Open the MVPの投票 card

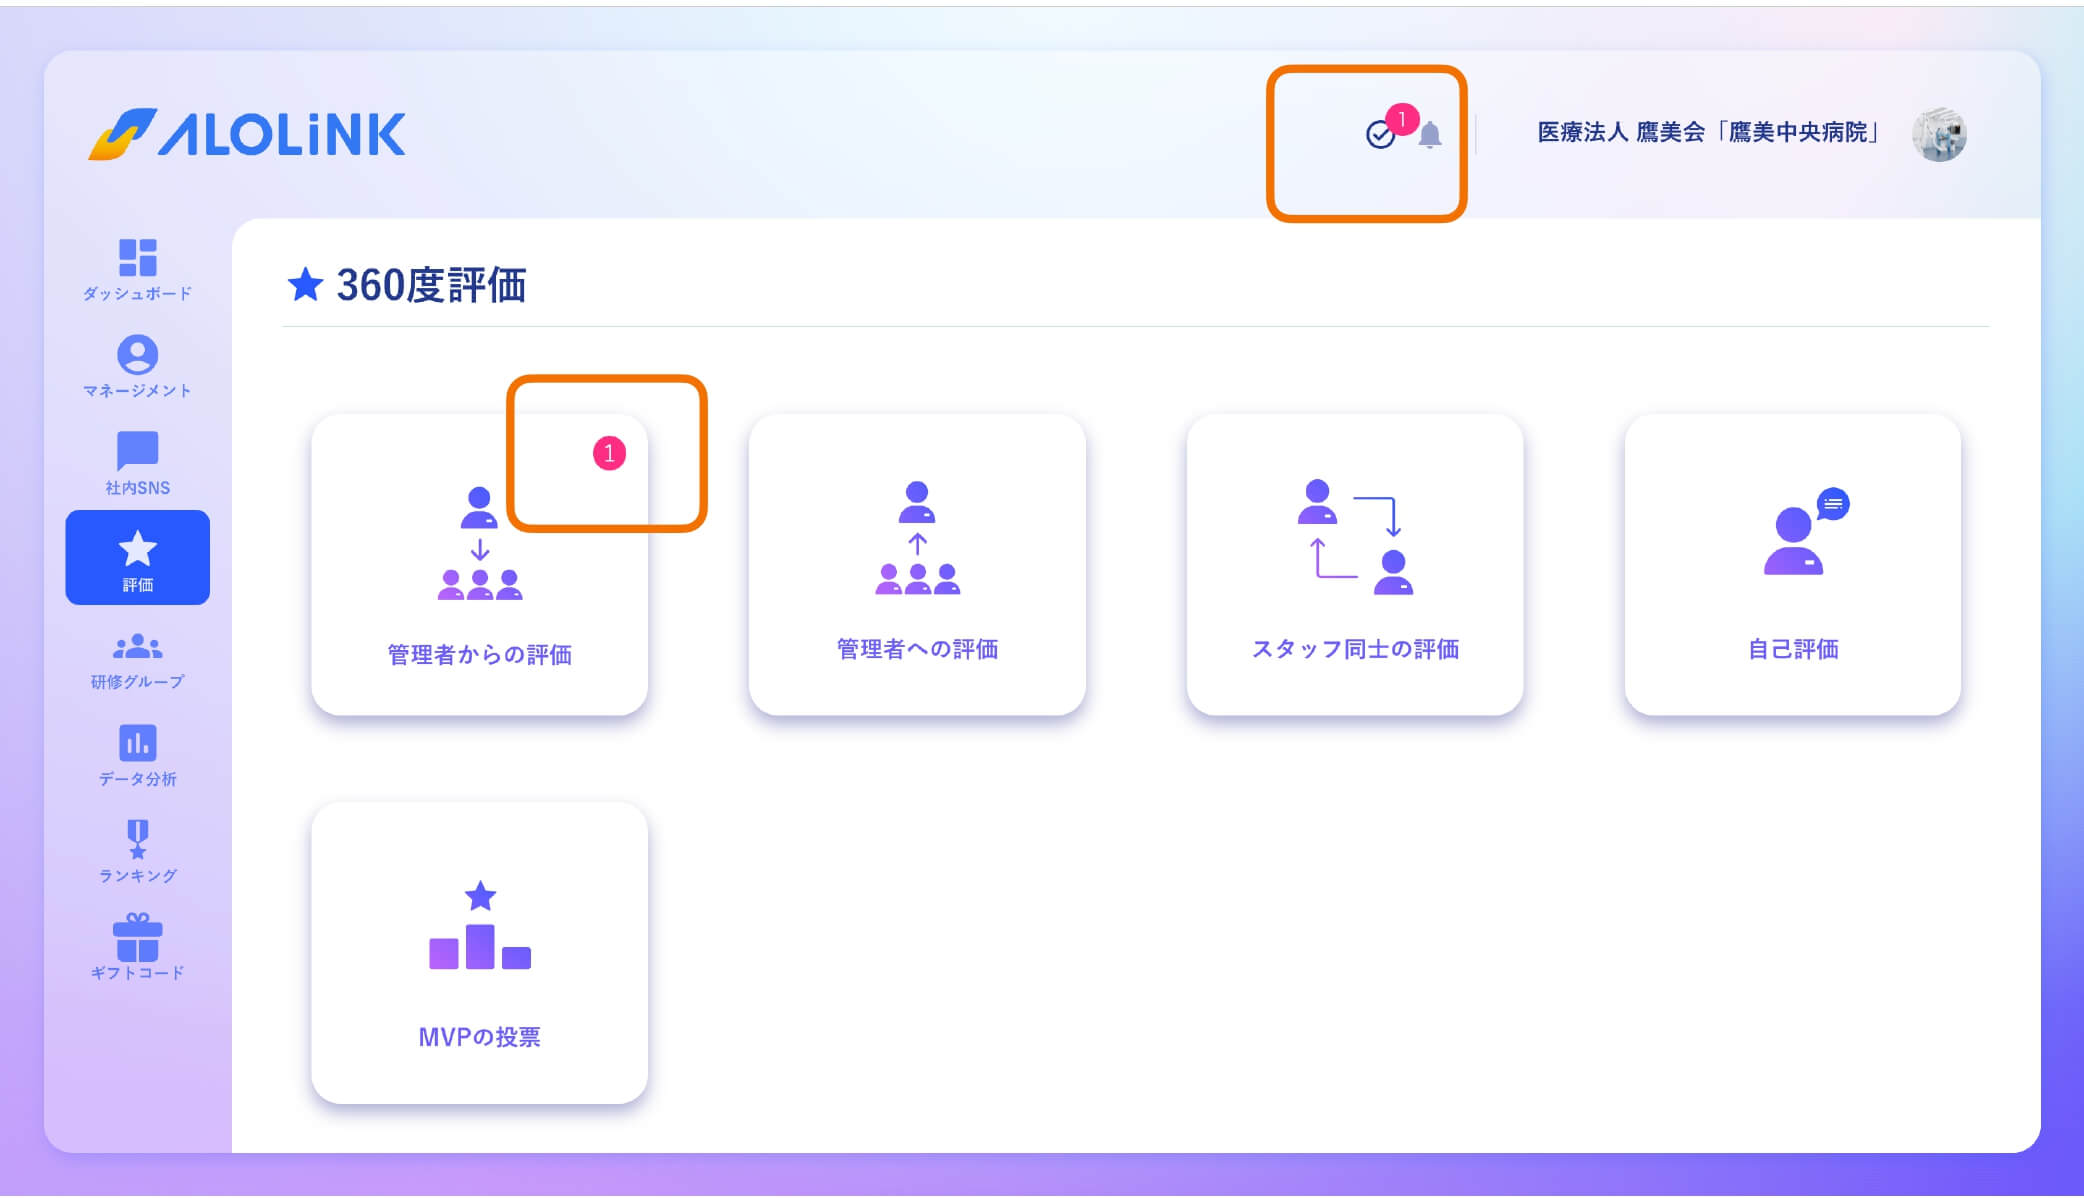480,950
